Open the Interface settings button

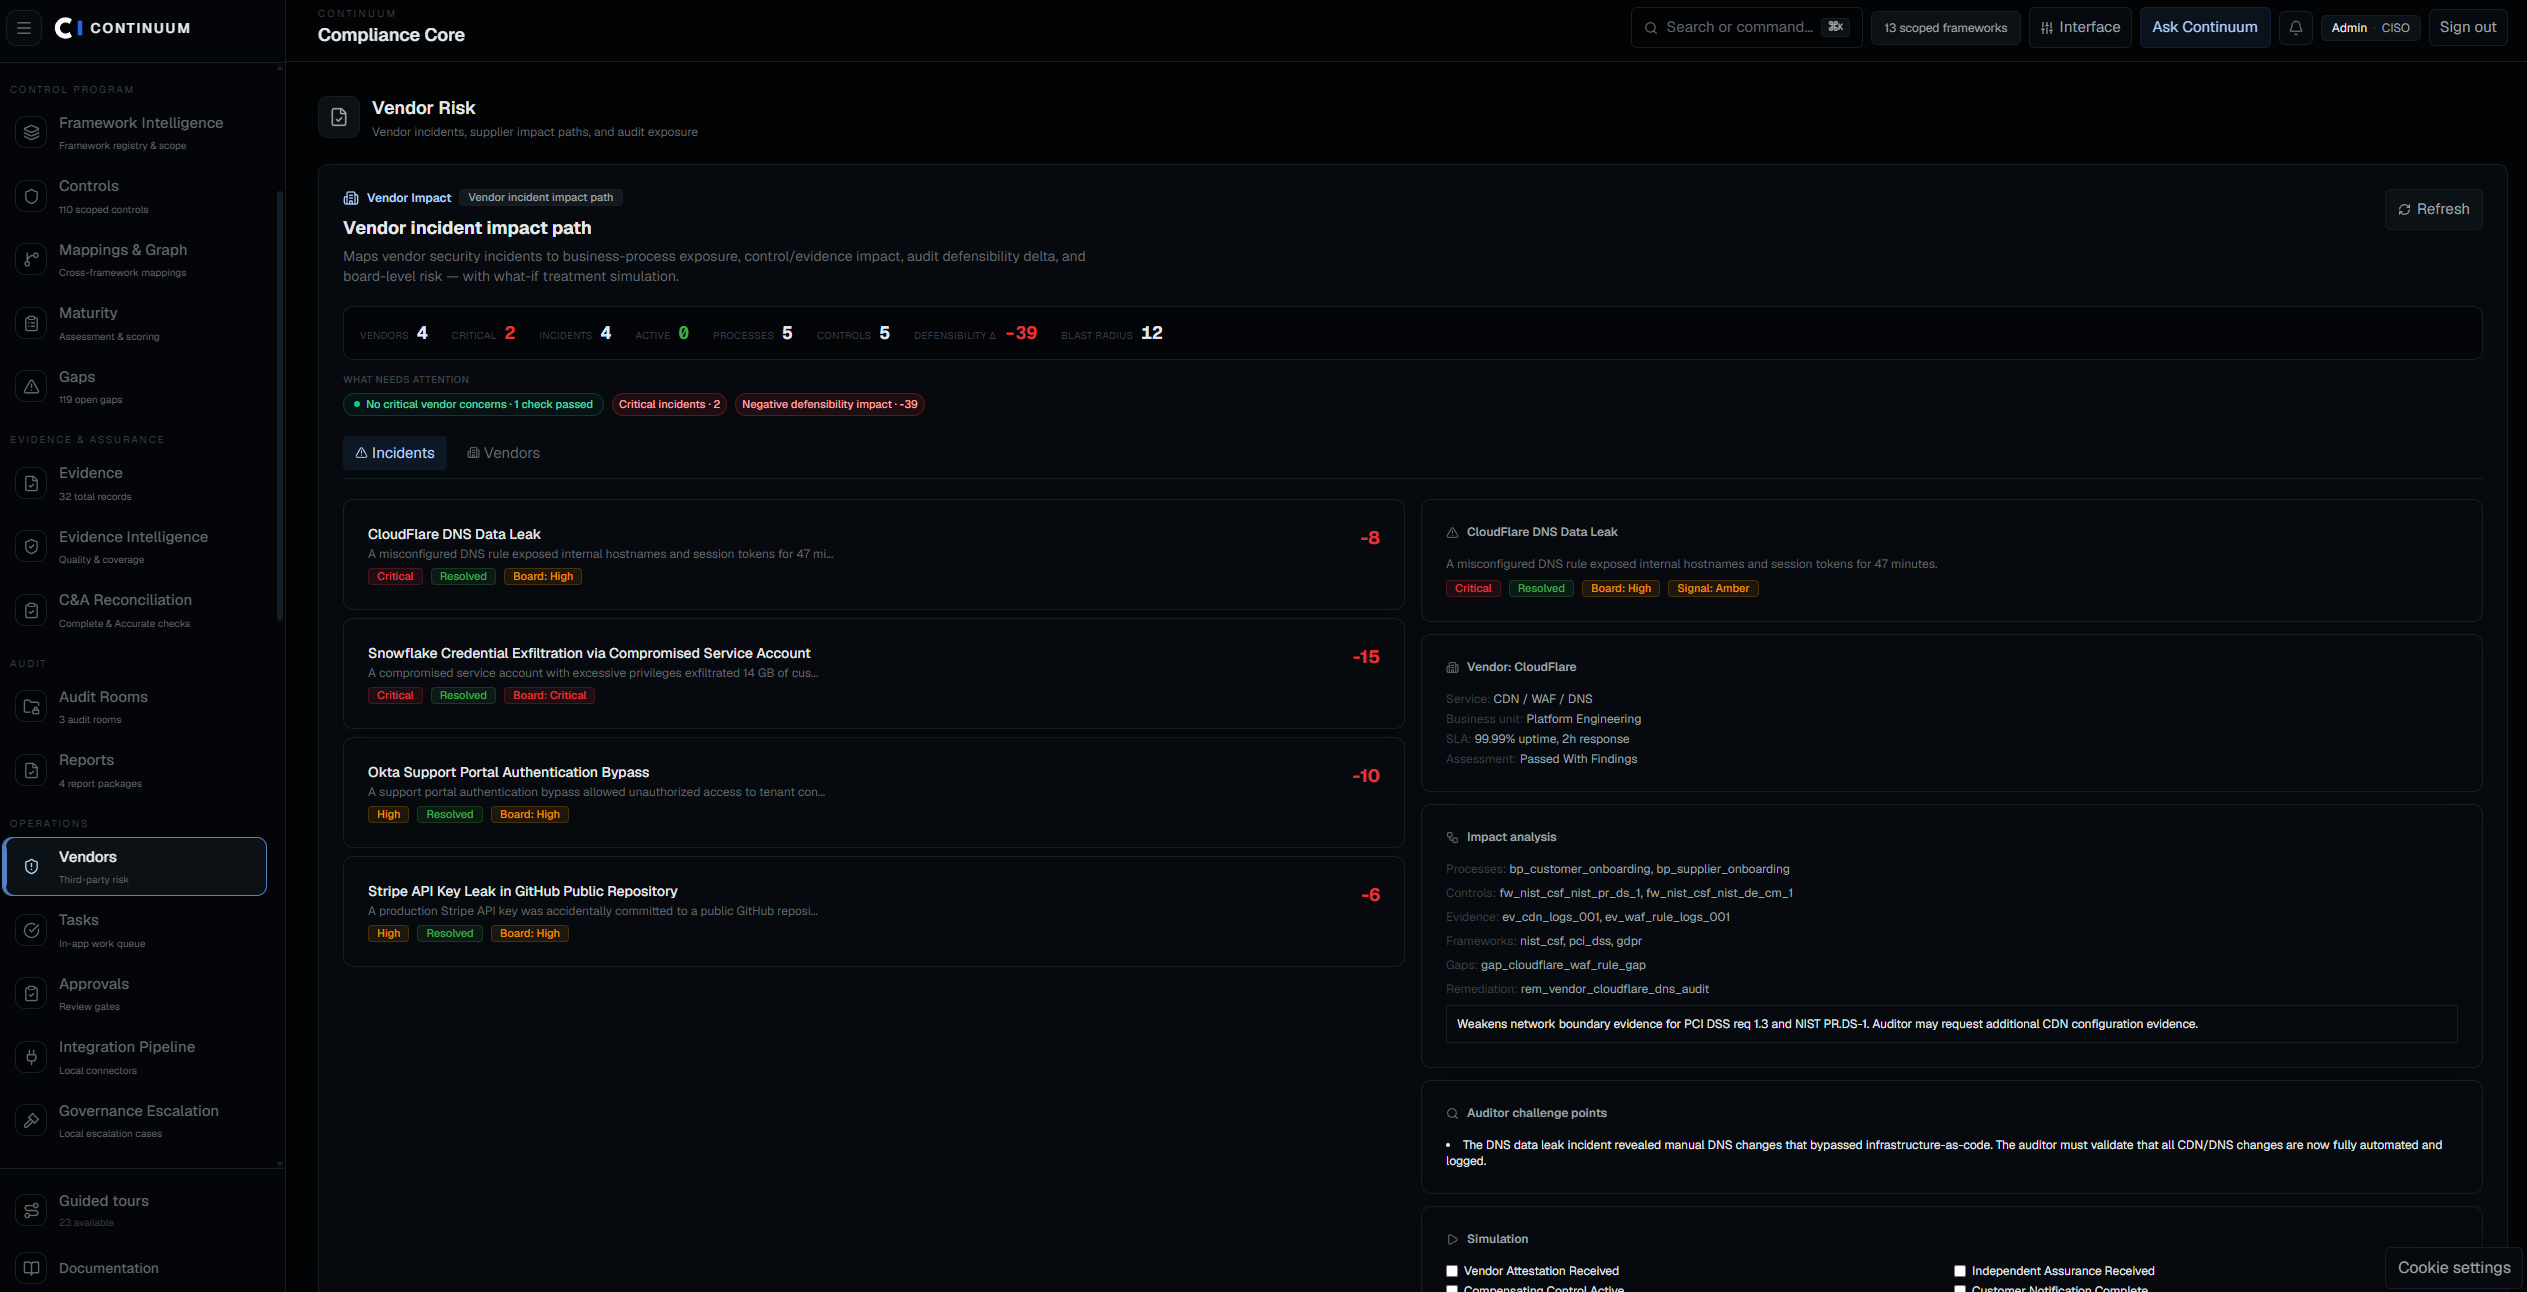point(2079,27)
